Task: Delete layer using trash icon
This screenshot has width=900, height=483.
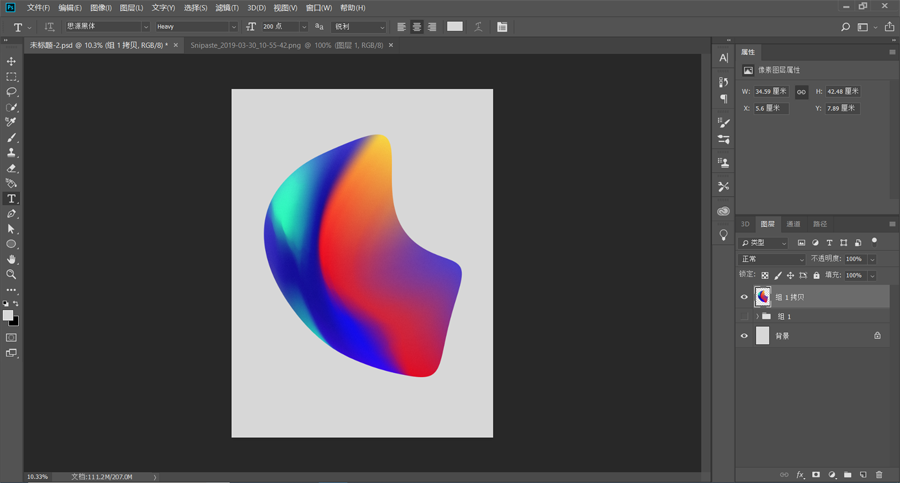Action: point(879,475)
